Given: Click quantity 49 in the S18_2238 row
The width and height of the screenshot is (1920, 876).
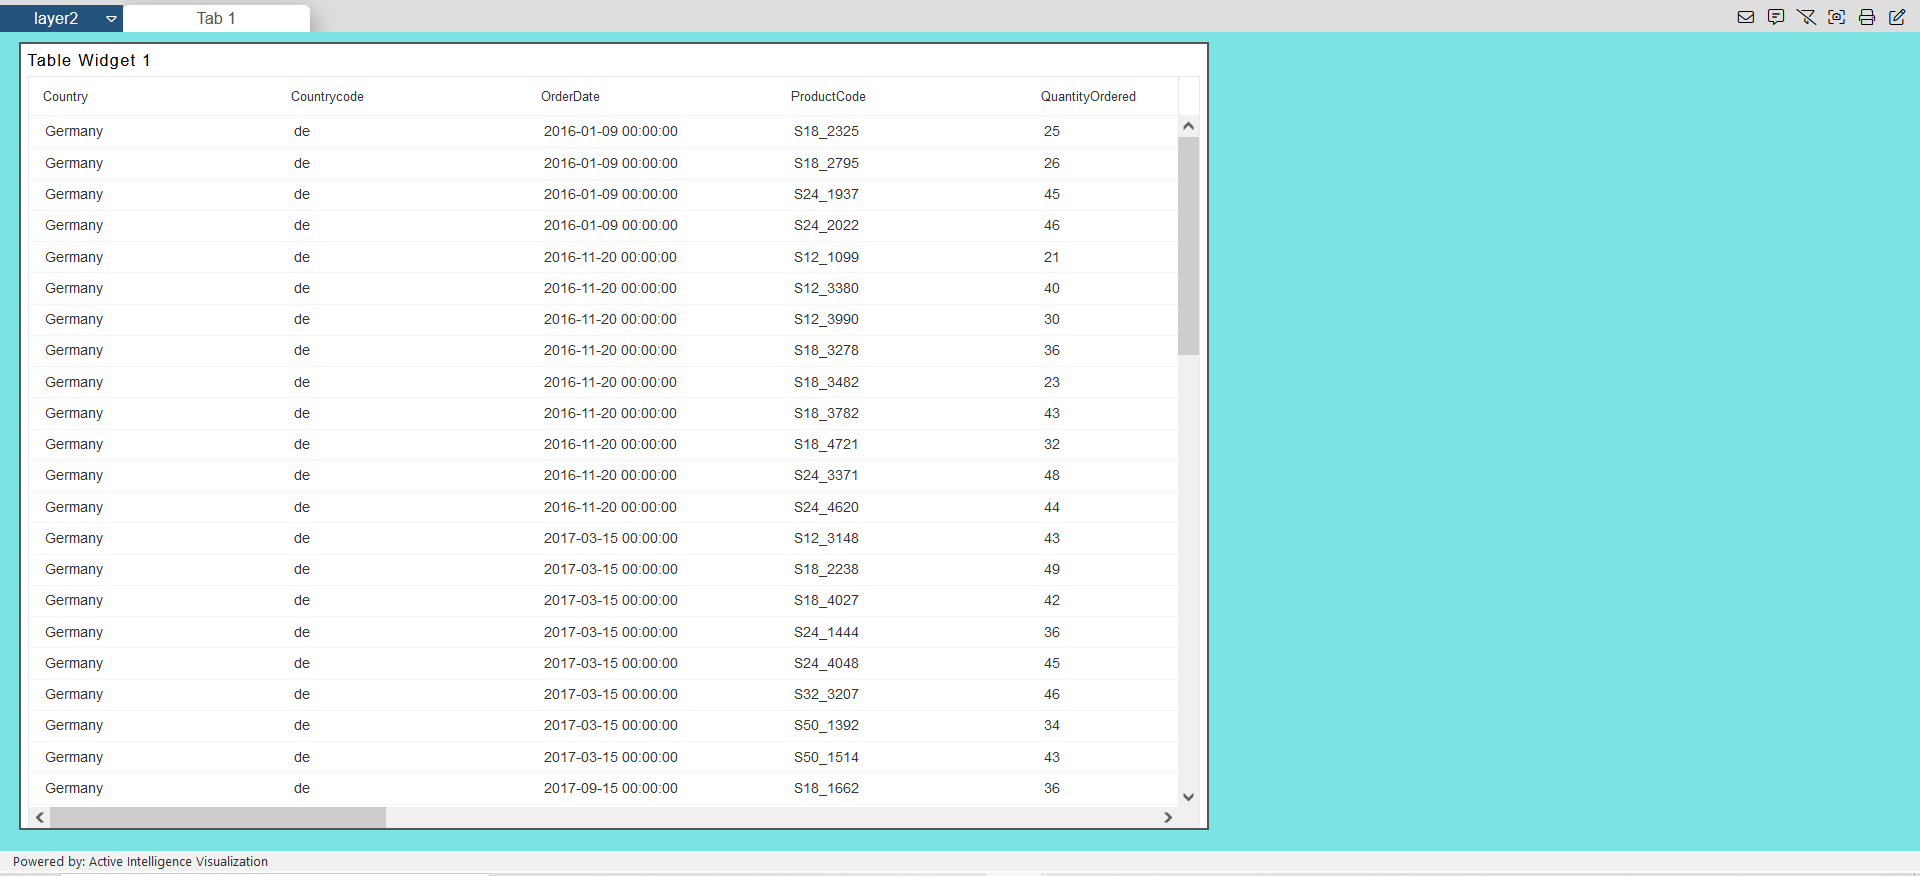Looking at the screenshot, I should click(x=1052, y=569).
